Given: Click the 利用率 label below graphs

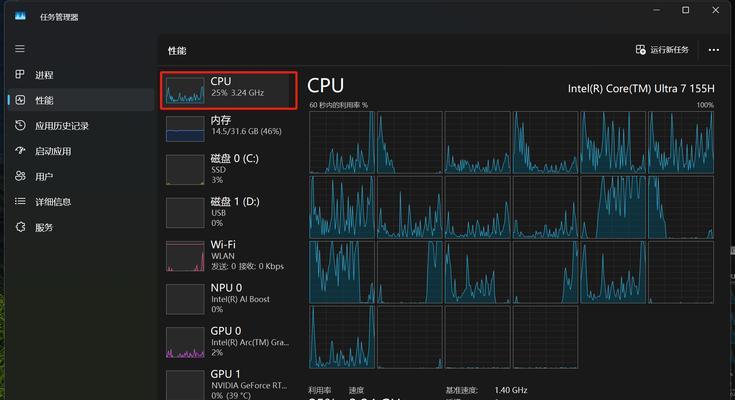Looking at the screenshot, I should click(319, 390).
